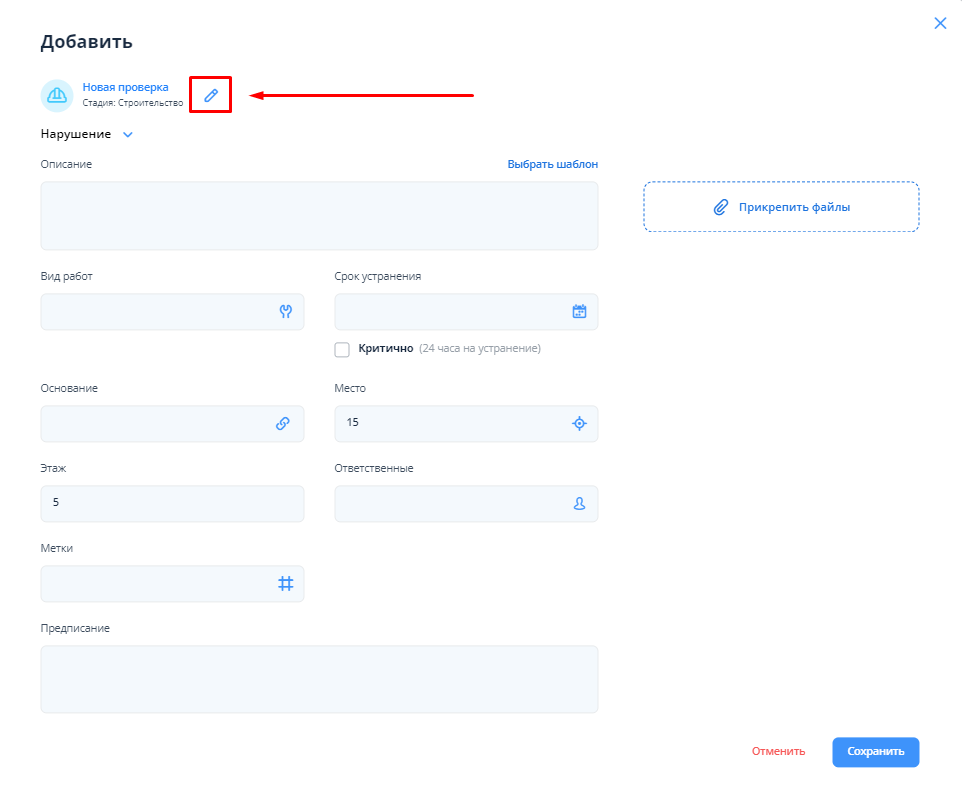Click into the Этаж input field

pos(172,504)
